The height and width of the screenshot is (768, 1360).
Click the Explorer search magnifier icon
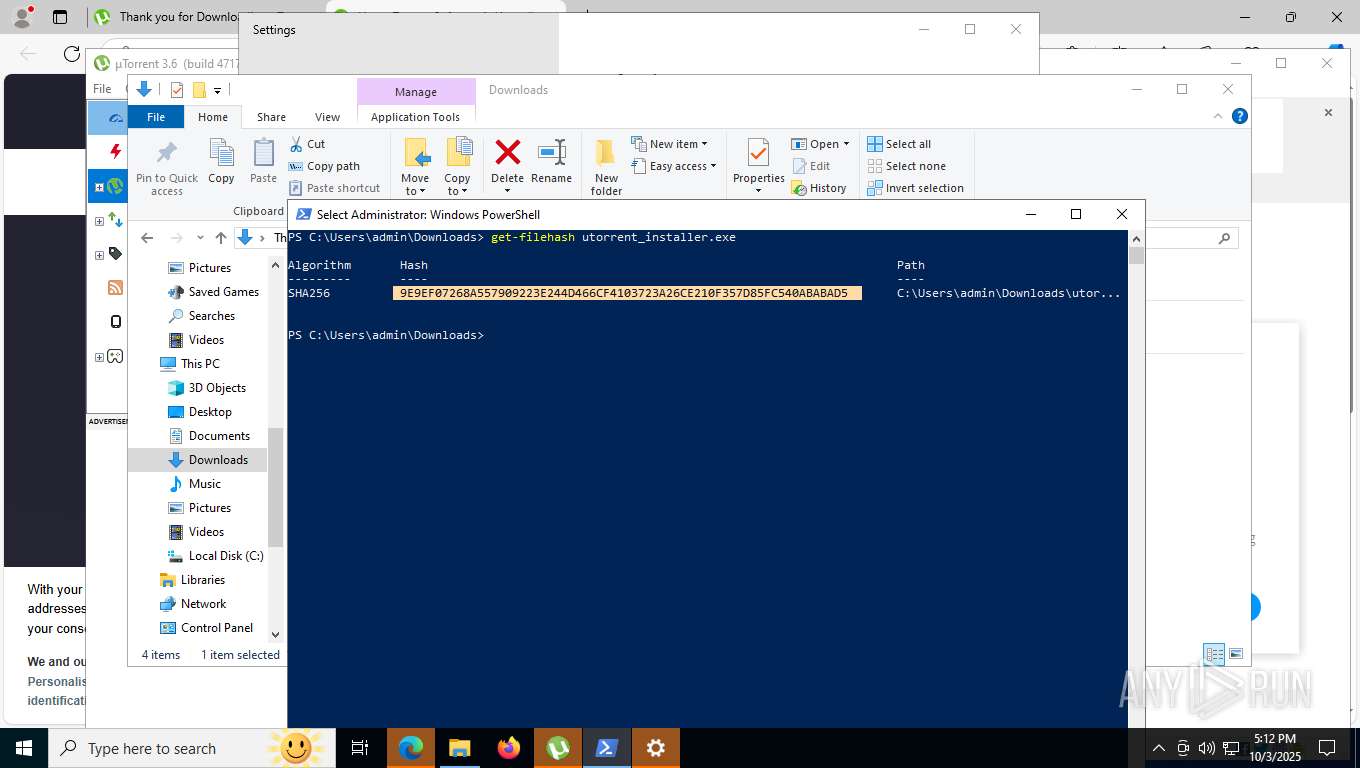[1224, 238]
